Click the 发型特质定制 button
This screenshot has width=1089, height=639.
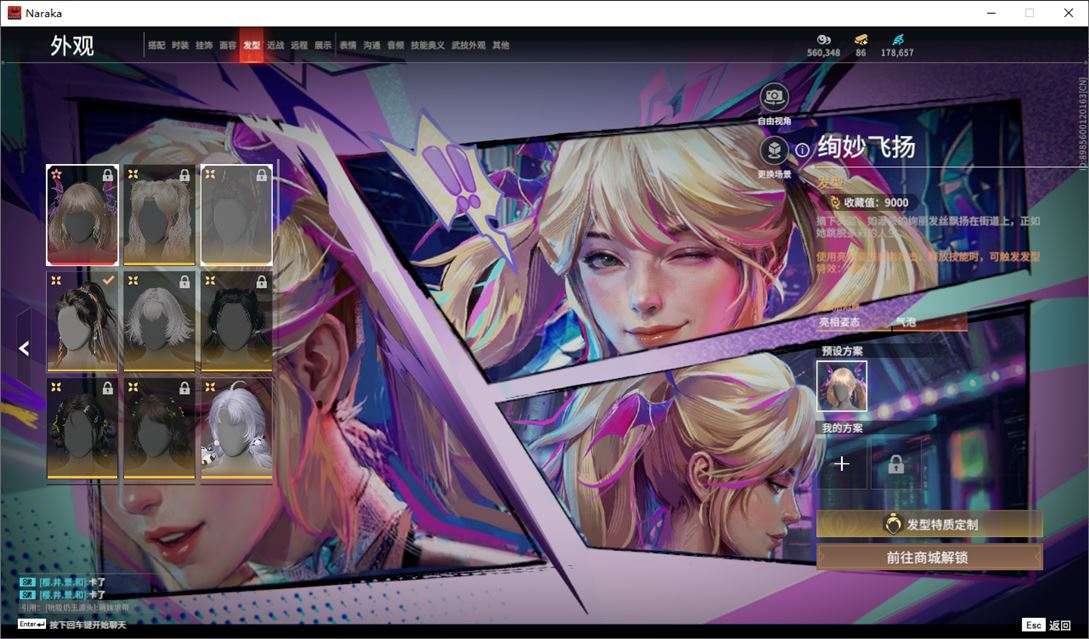pos(929,524)
